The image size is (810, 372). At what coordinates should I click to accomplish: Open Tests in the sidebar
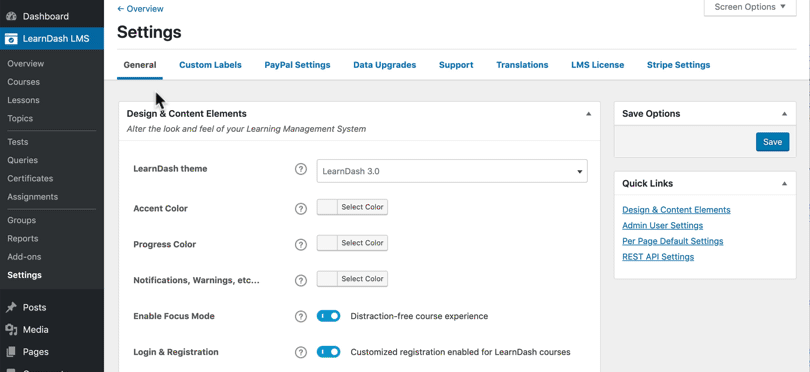point(18,142)
